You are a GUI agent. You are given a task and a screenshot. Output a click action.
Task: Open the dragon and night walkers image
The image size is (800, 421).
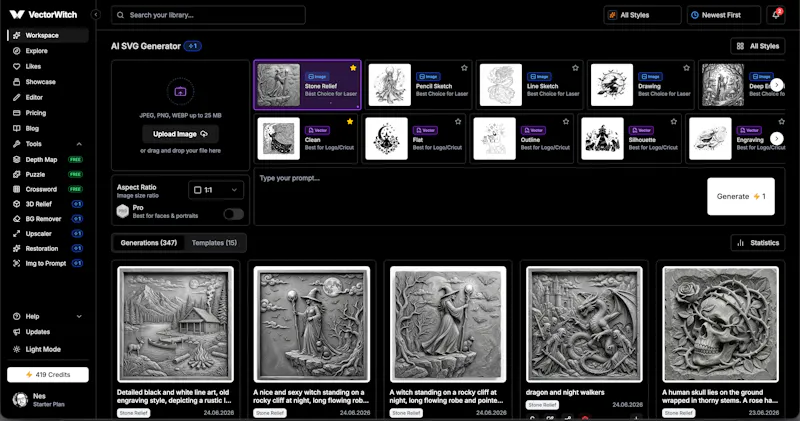coord(584,324)
